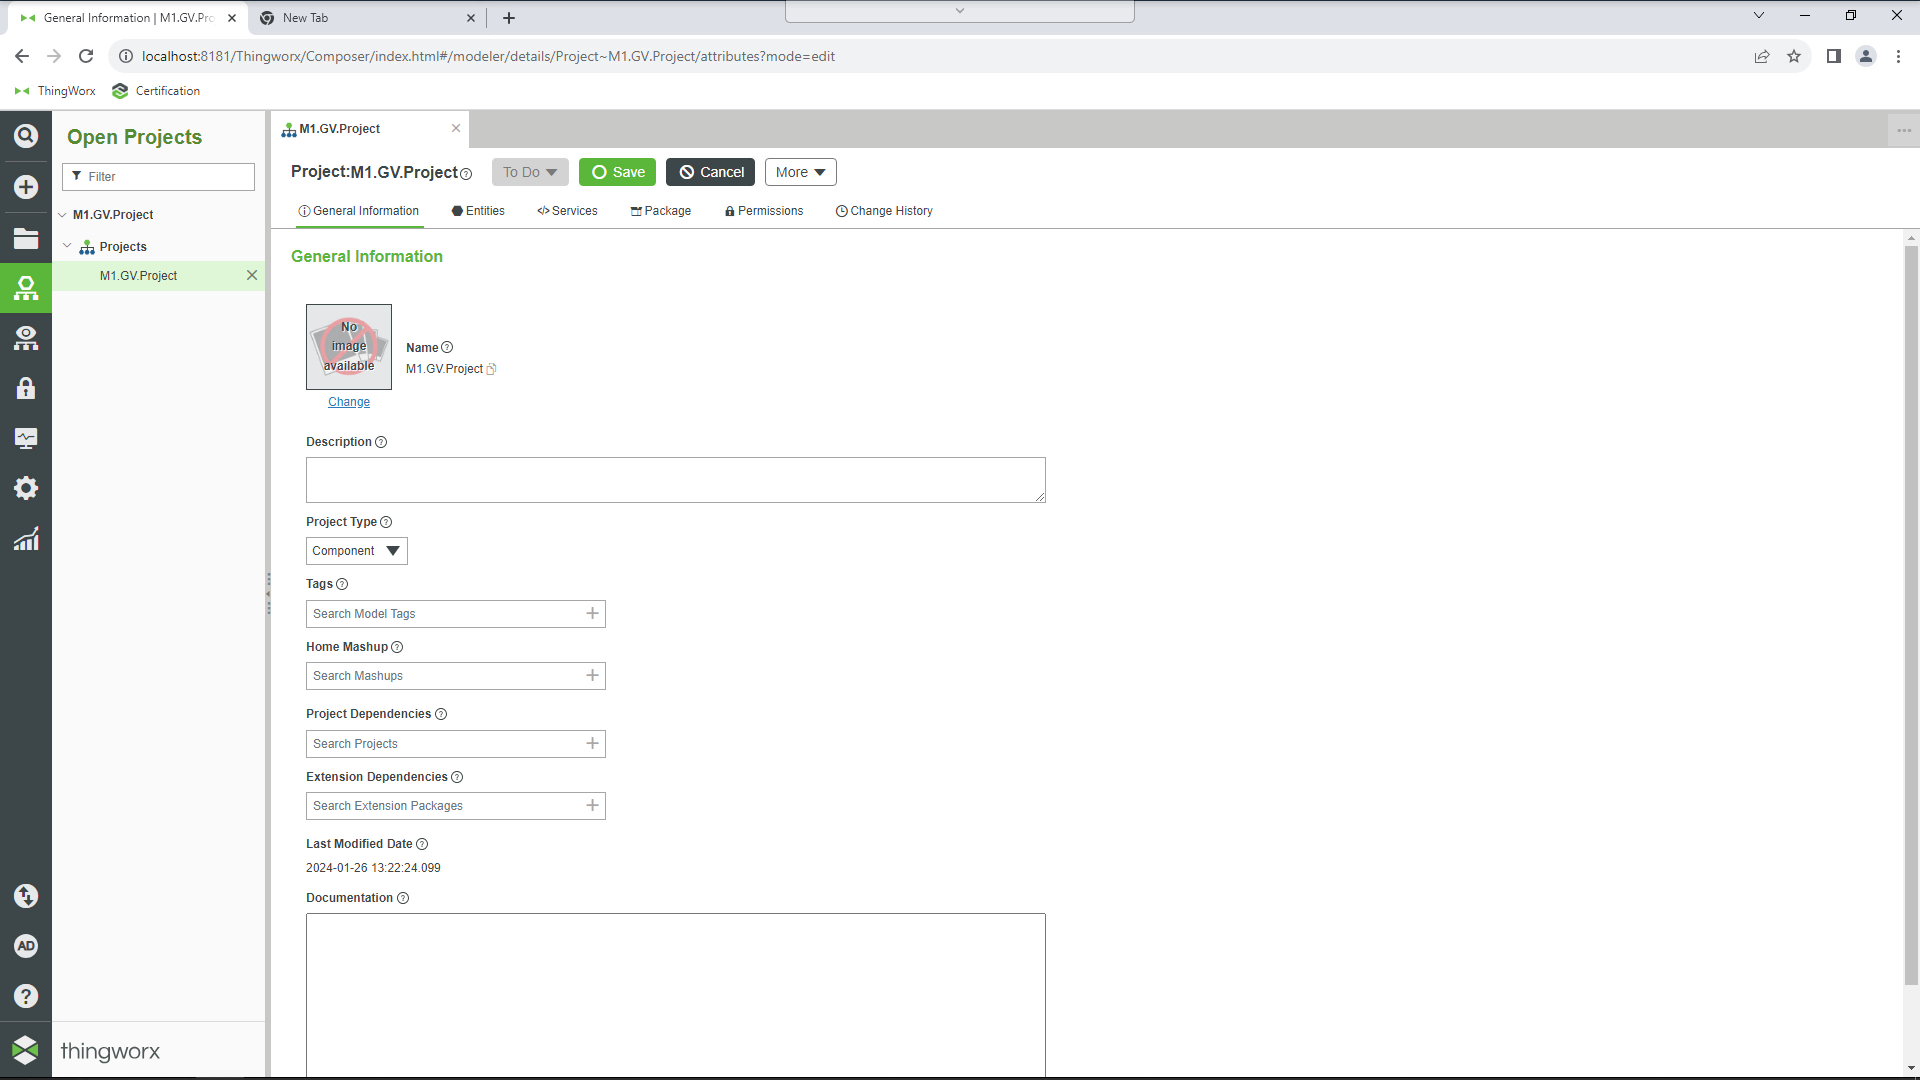Click the Change image link
The height and width of the screenshot is (1080, 1920).
point(349,402)
